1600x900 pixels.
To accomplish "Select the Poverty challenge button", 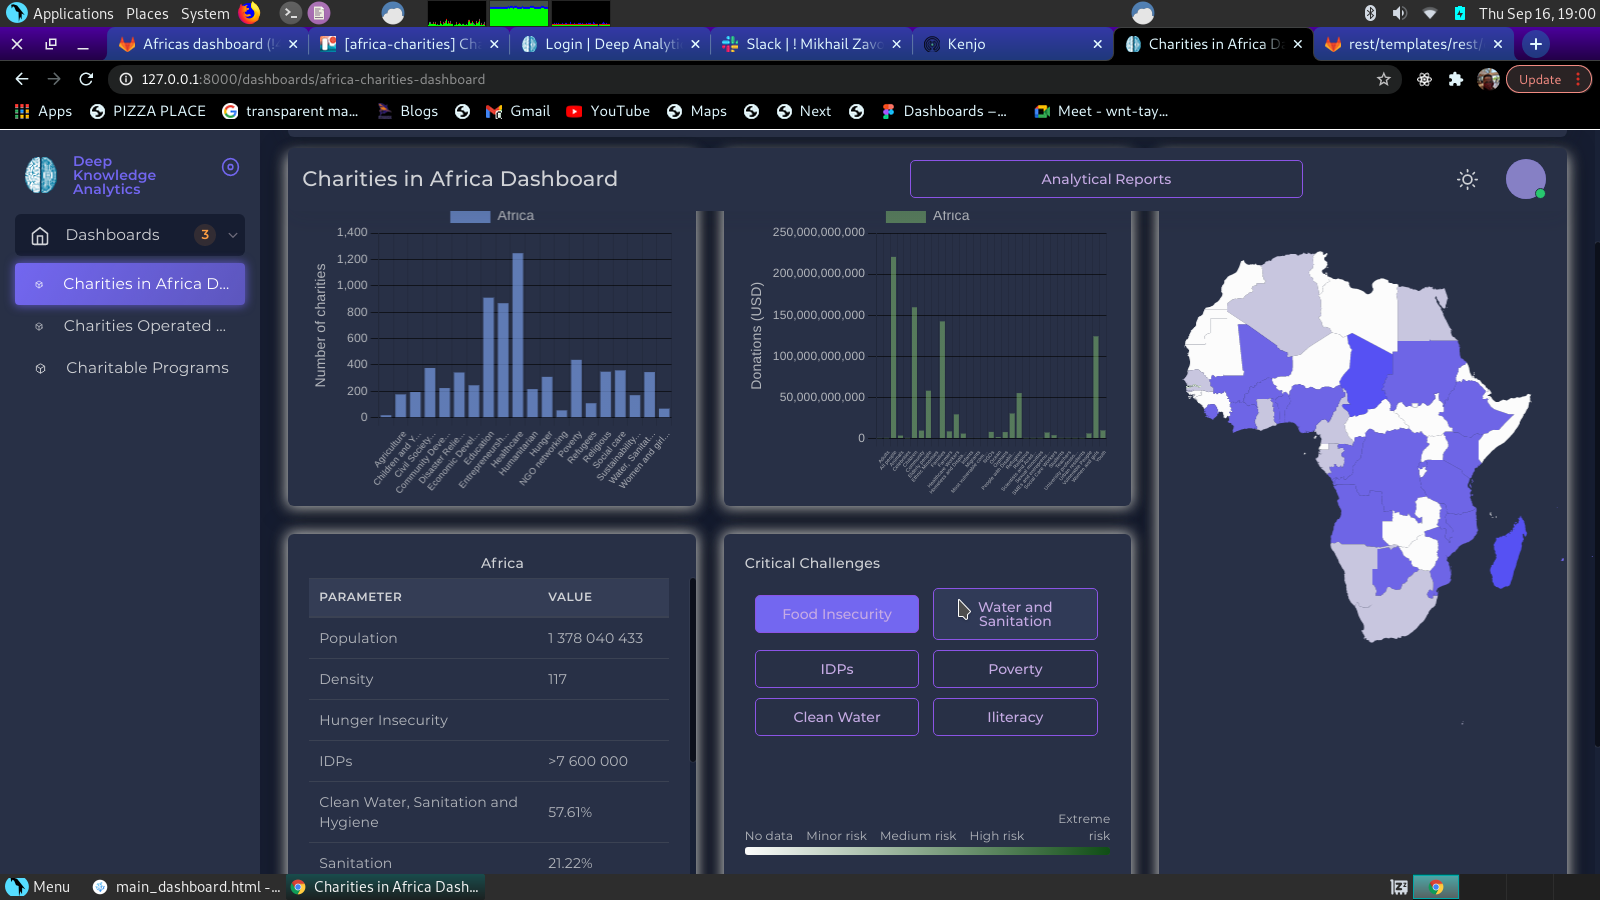I will click(1015, 669).
